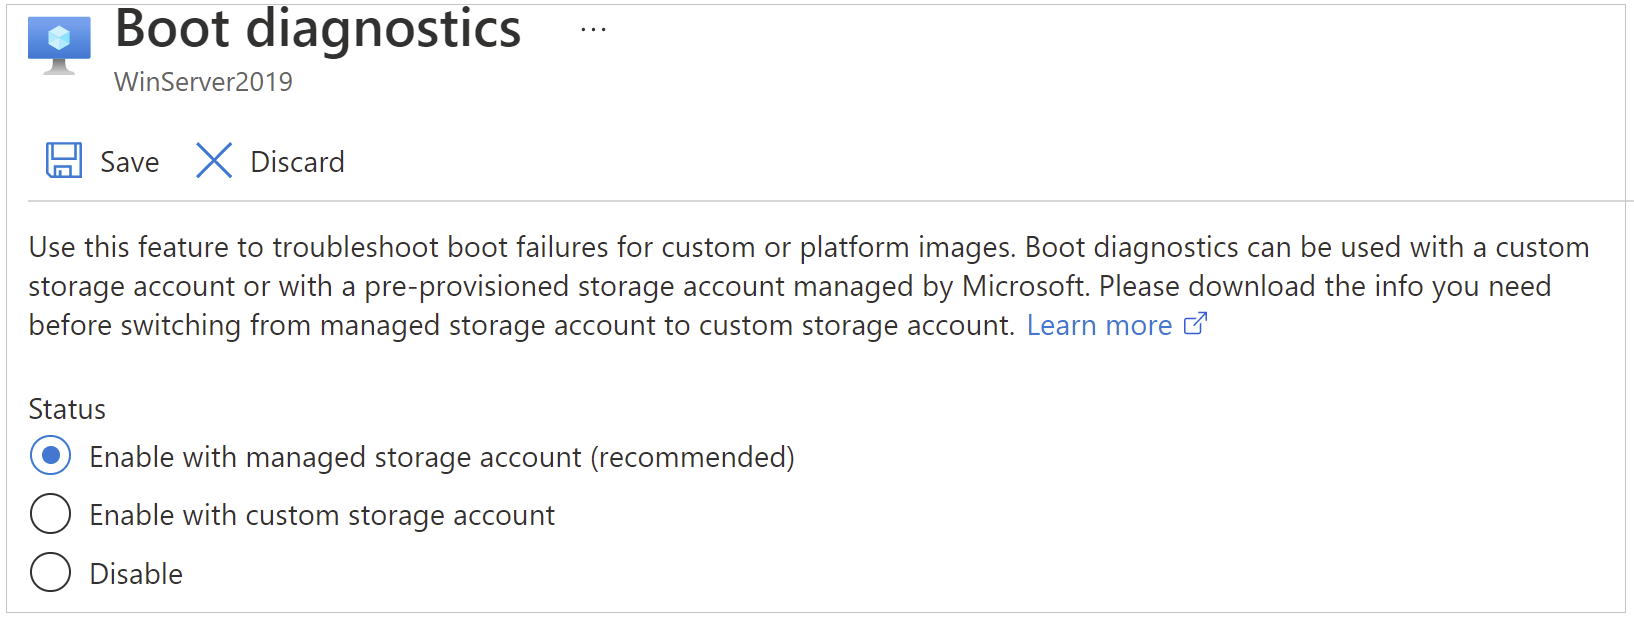
Task: Click the Boot diagnostics page title
Action: pyautogui.click(x=317, y=30)
